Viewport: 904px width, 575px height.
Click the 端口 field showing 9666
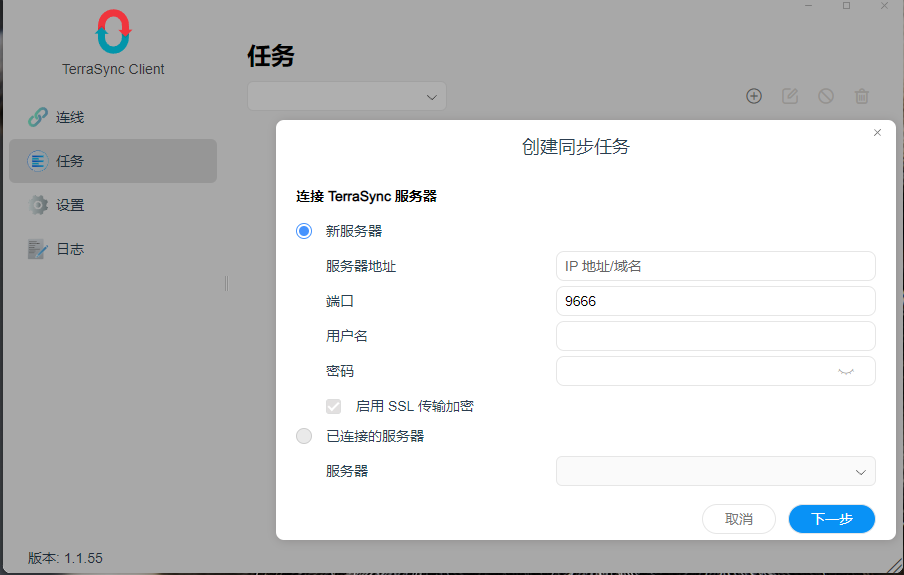[x=715, y=301]
